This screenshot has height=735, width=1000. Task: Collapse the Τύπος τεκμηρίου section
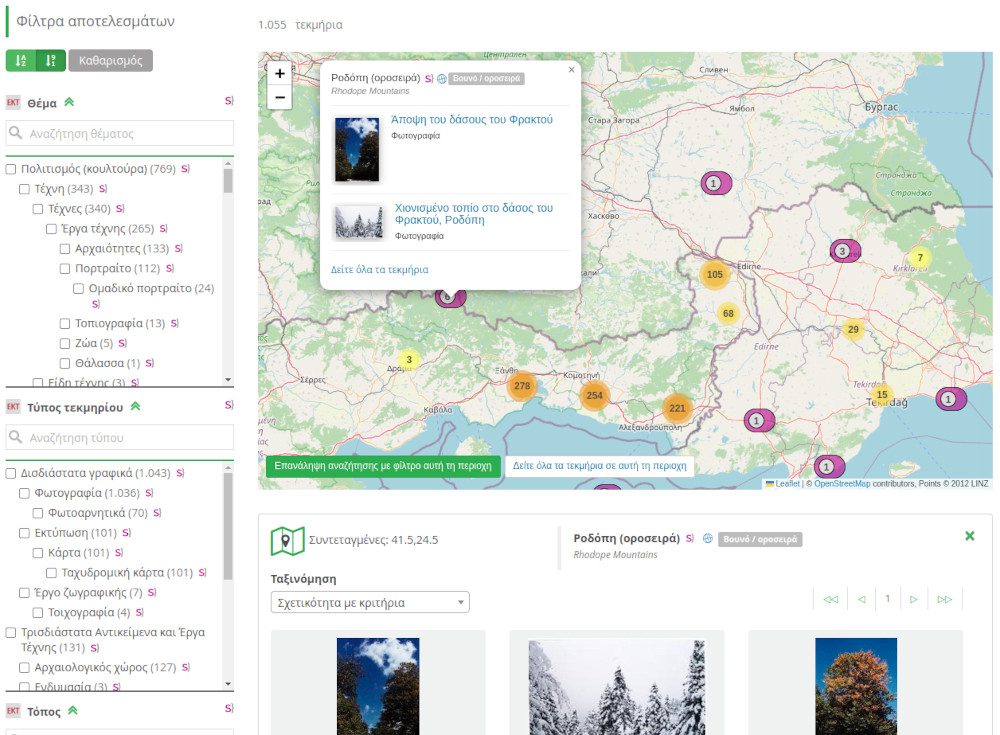pyautogui.click(x=136, y=407)
